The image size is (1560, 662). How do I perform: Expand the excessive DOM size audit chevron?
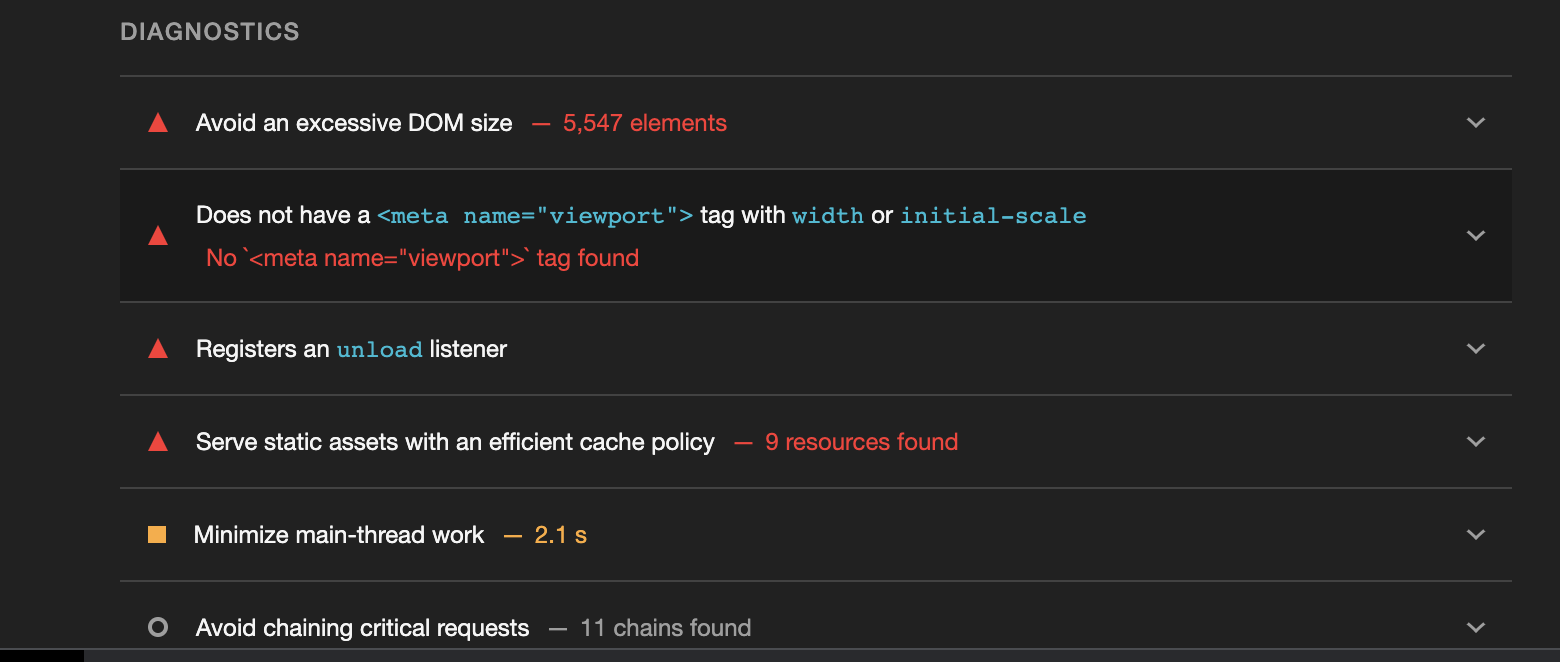(x=1475, y=123)
